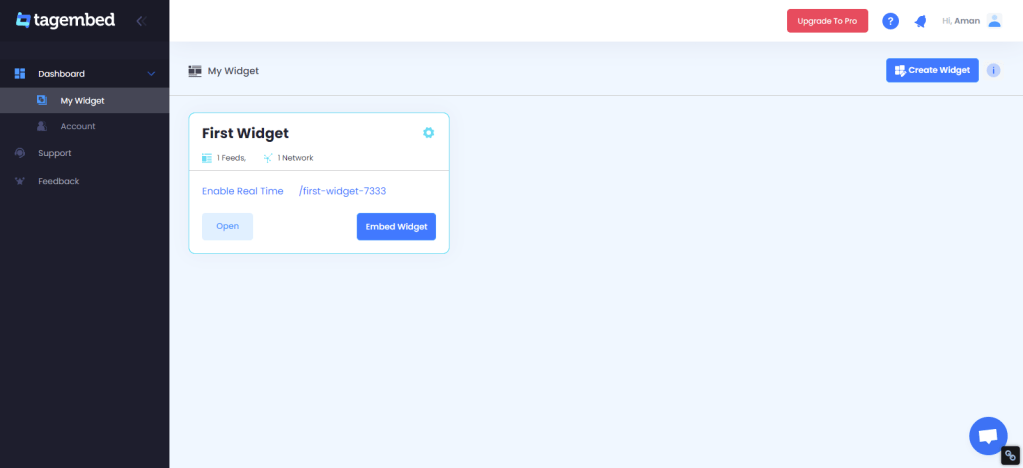Click the link icon in bottom corner
1023x468 pixels.
[1010, 456]
